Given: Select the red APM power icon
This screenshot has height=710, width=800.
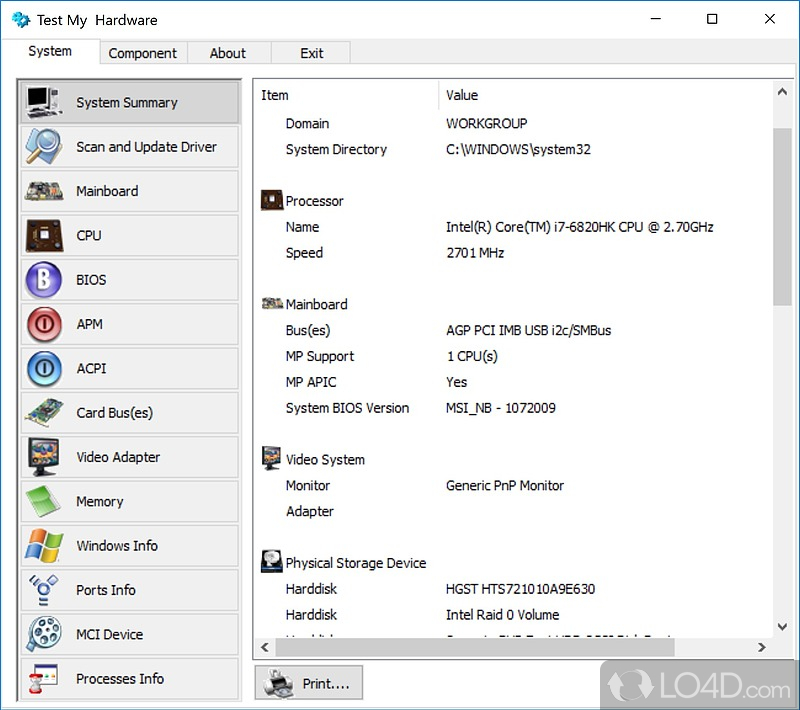Looking at the screenshot, I should tap(44, 324).
